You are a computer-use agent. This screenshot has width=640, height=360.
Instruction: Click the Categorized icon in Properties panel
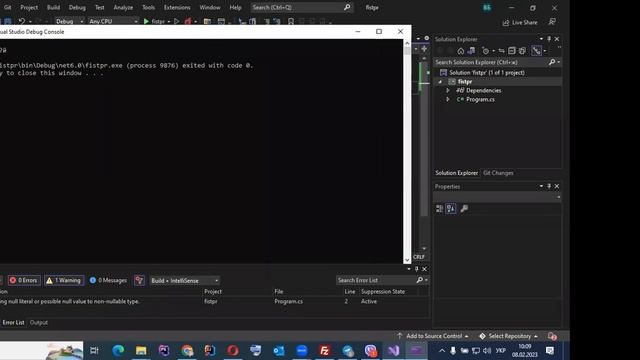click(x=439, y=209)
